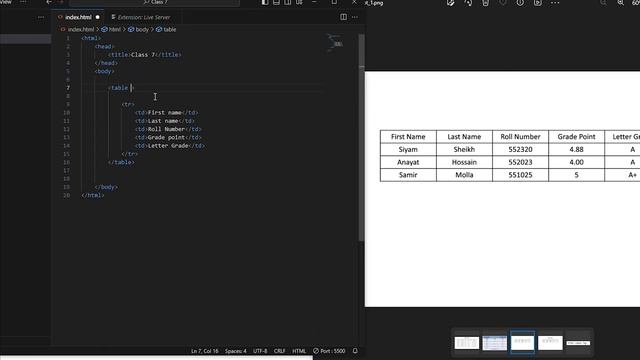Screen dimensions: 640x360
Task: Click 'Roll Number' td line in code
Action: coord(168,129)
